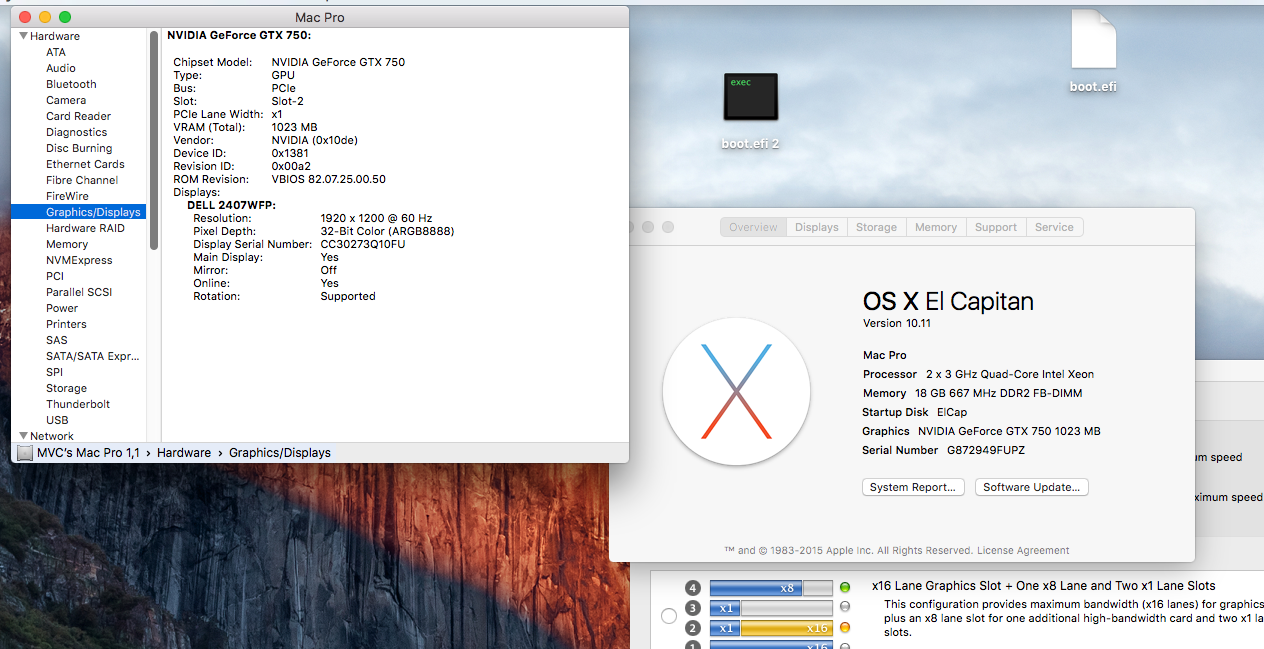Select Storage in the Hardware sidebar
Viewport: 1264px width, 649px height.
coord(66,388)
